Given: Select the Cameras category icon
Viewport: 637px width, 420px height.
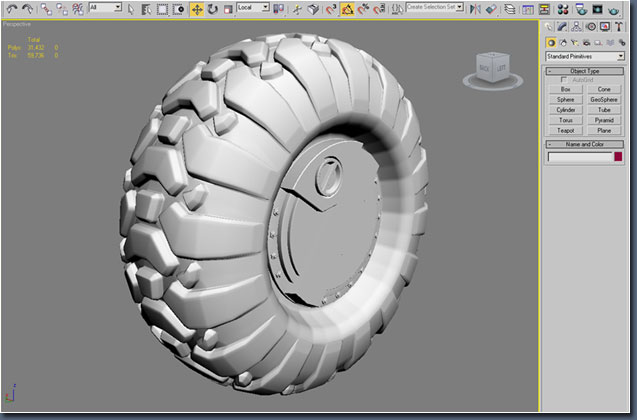Looking at the screenshot, I should point(586,43).
